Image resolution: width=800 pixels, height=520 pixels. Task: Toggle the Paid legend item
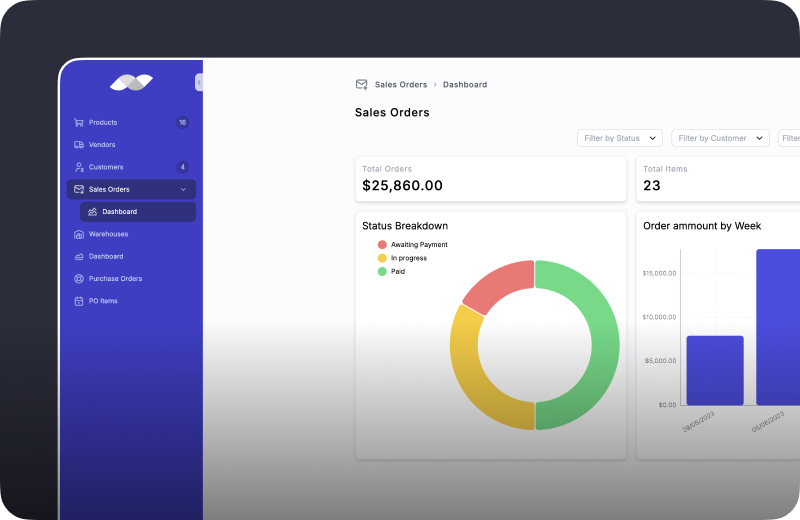click(391, 271)
